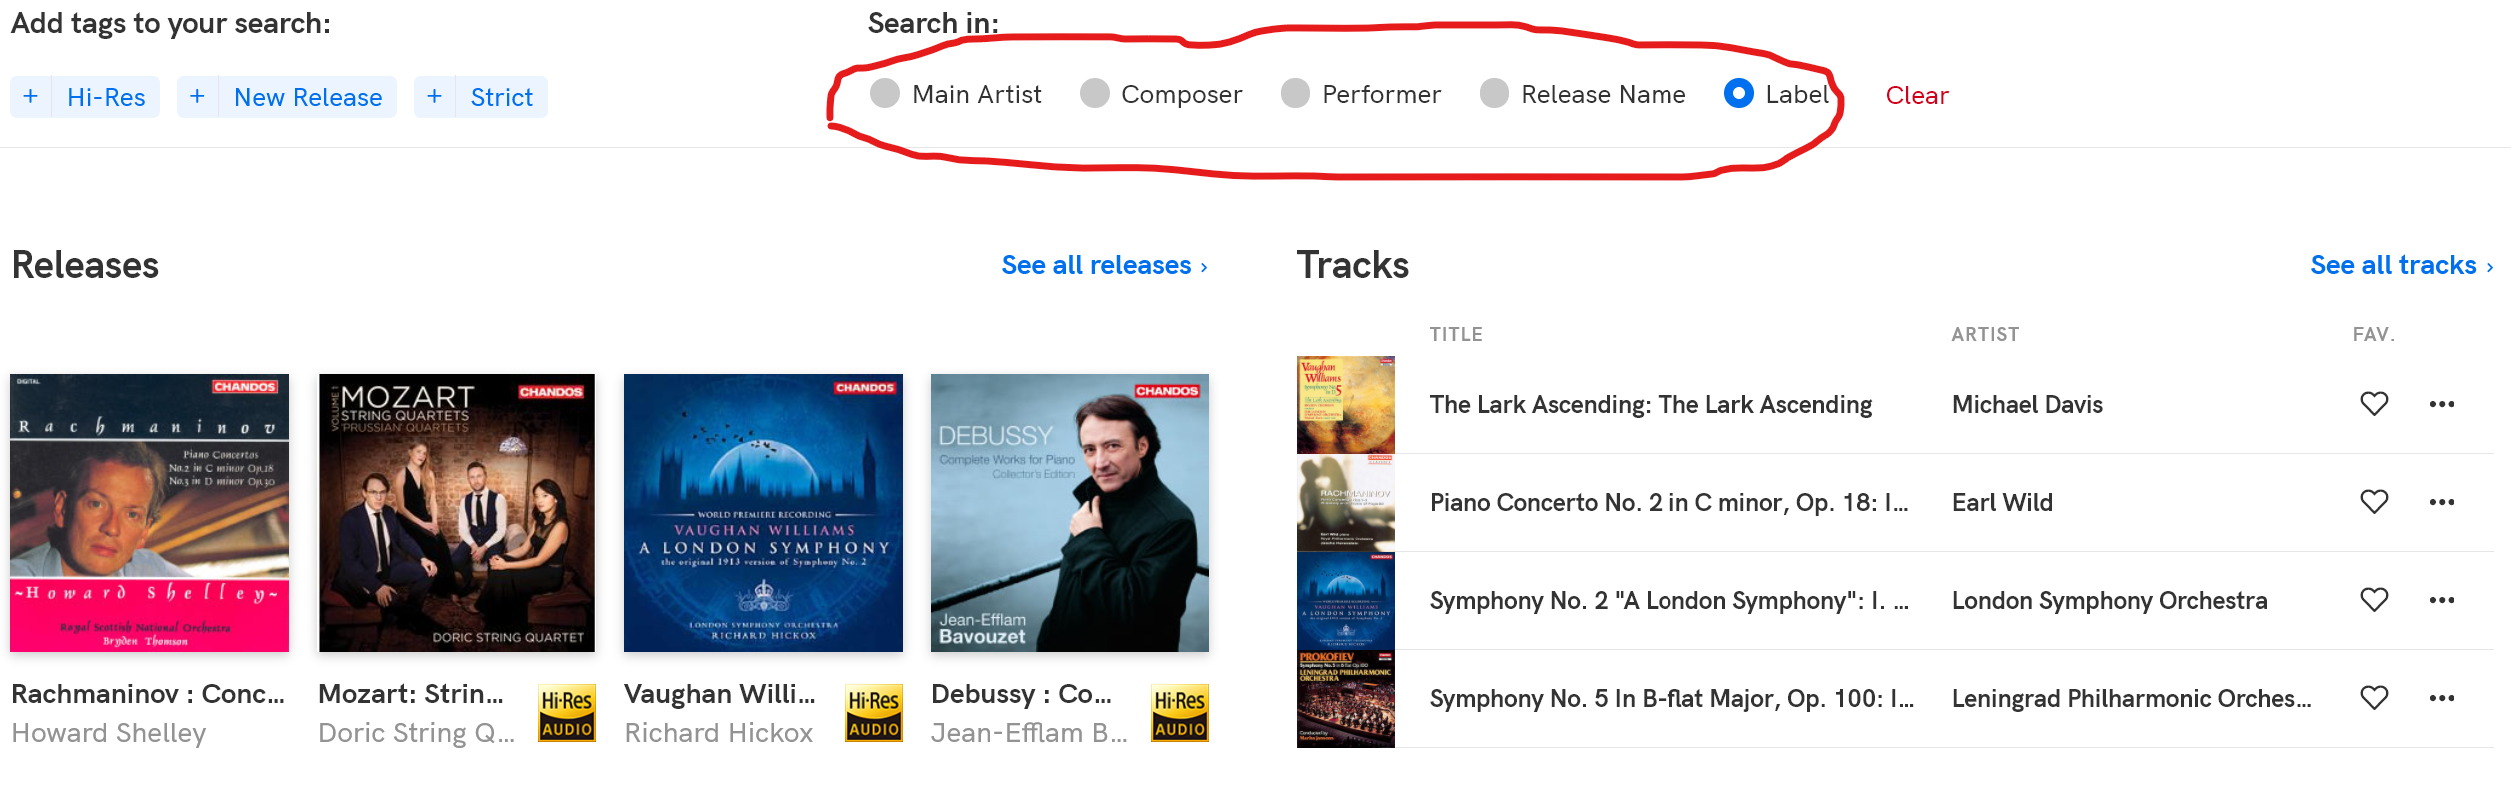Open Rachmaninov Howard Shelley album cover

[x=150, y=513]
